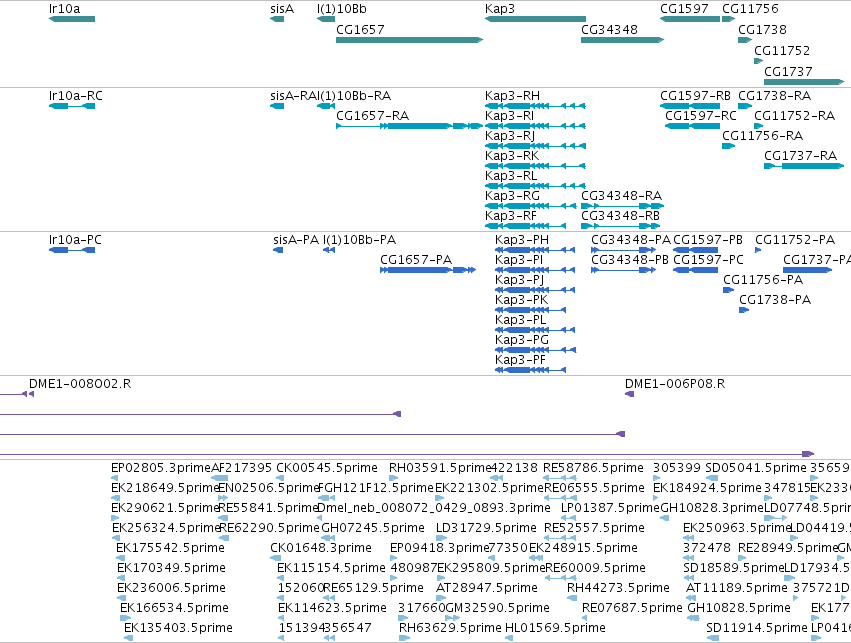This screenshot has height=643, width=851.
Task: Click the long CG1657 gene arrow bar
Action: [x=409, y=40]
